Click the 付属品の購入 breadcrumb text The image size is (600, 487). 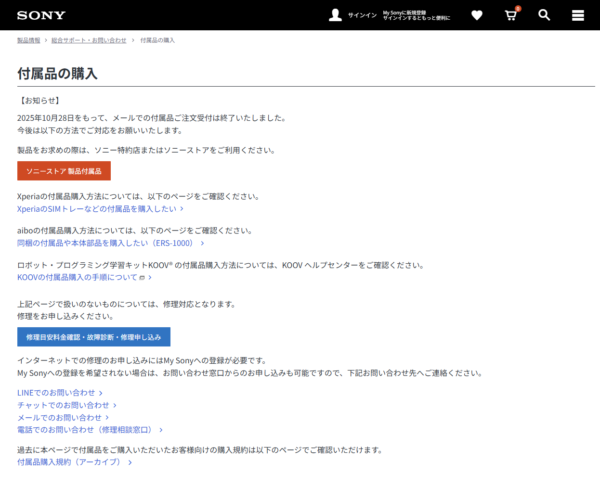pyautogui.click(x=157, y=40)
